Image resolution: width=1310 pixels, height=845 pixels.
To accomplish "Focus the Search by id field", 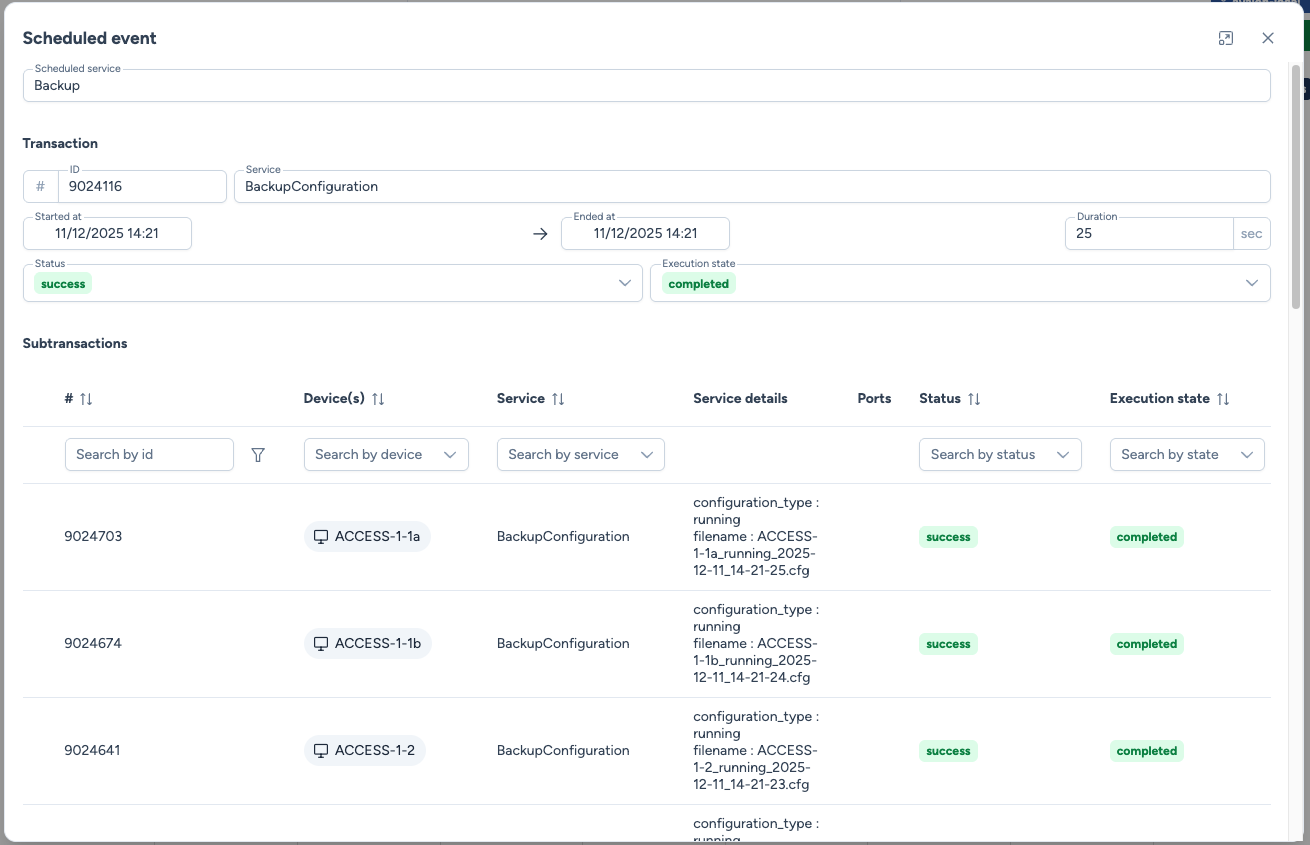I will [x=148, y=455].
